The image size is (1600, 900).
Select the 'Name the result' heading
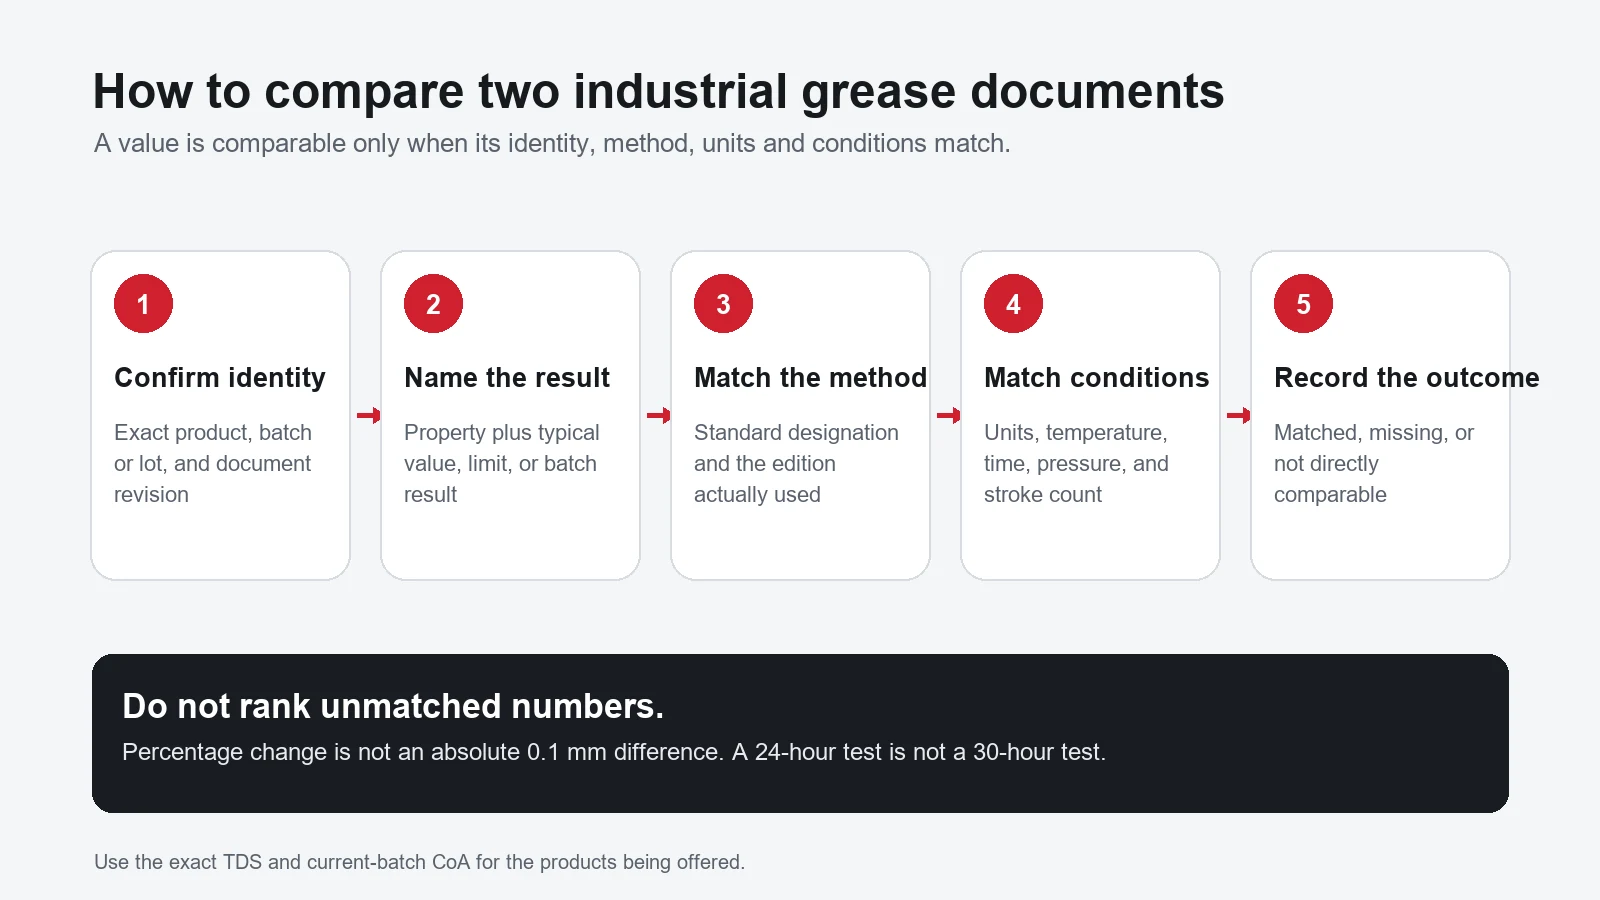click(x=507, y=378)
